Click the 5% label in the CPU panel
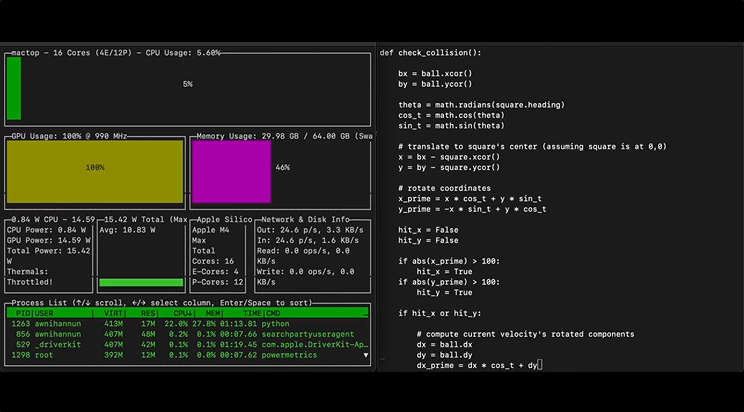 (x=187, y=84)
